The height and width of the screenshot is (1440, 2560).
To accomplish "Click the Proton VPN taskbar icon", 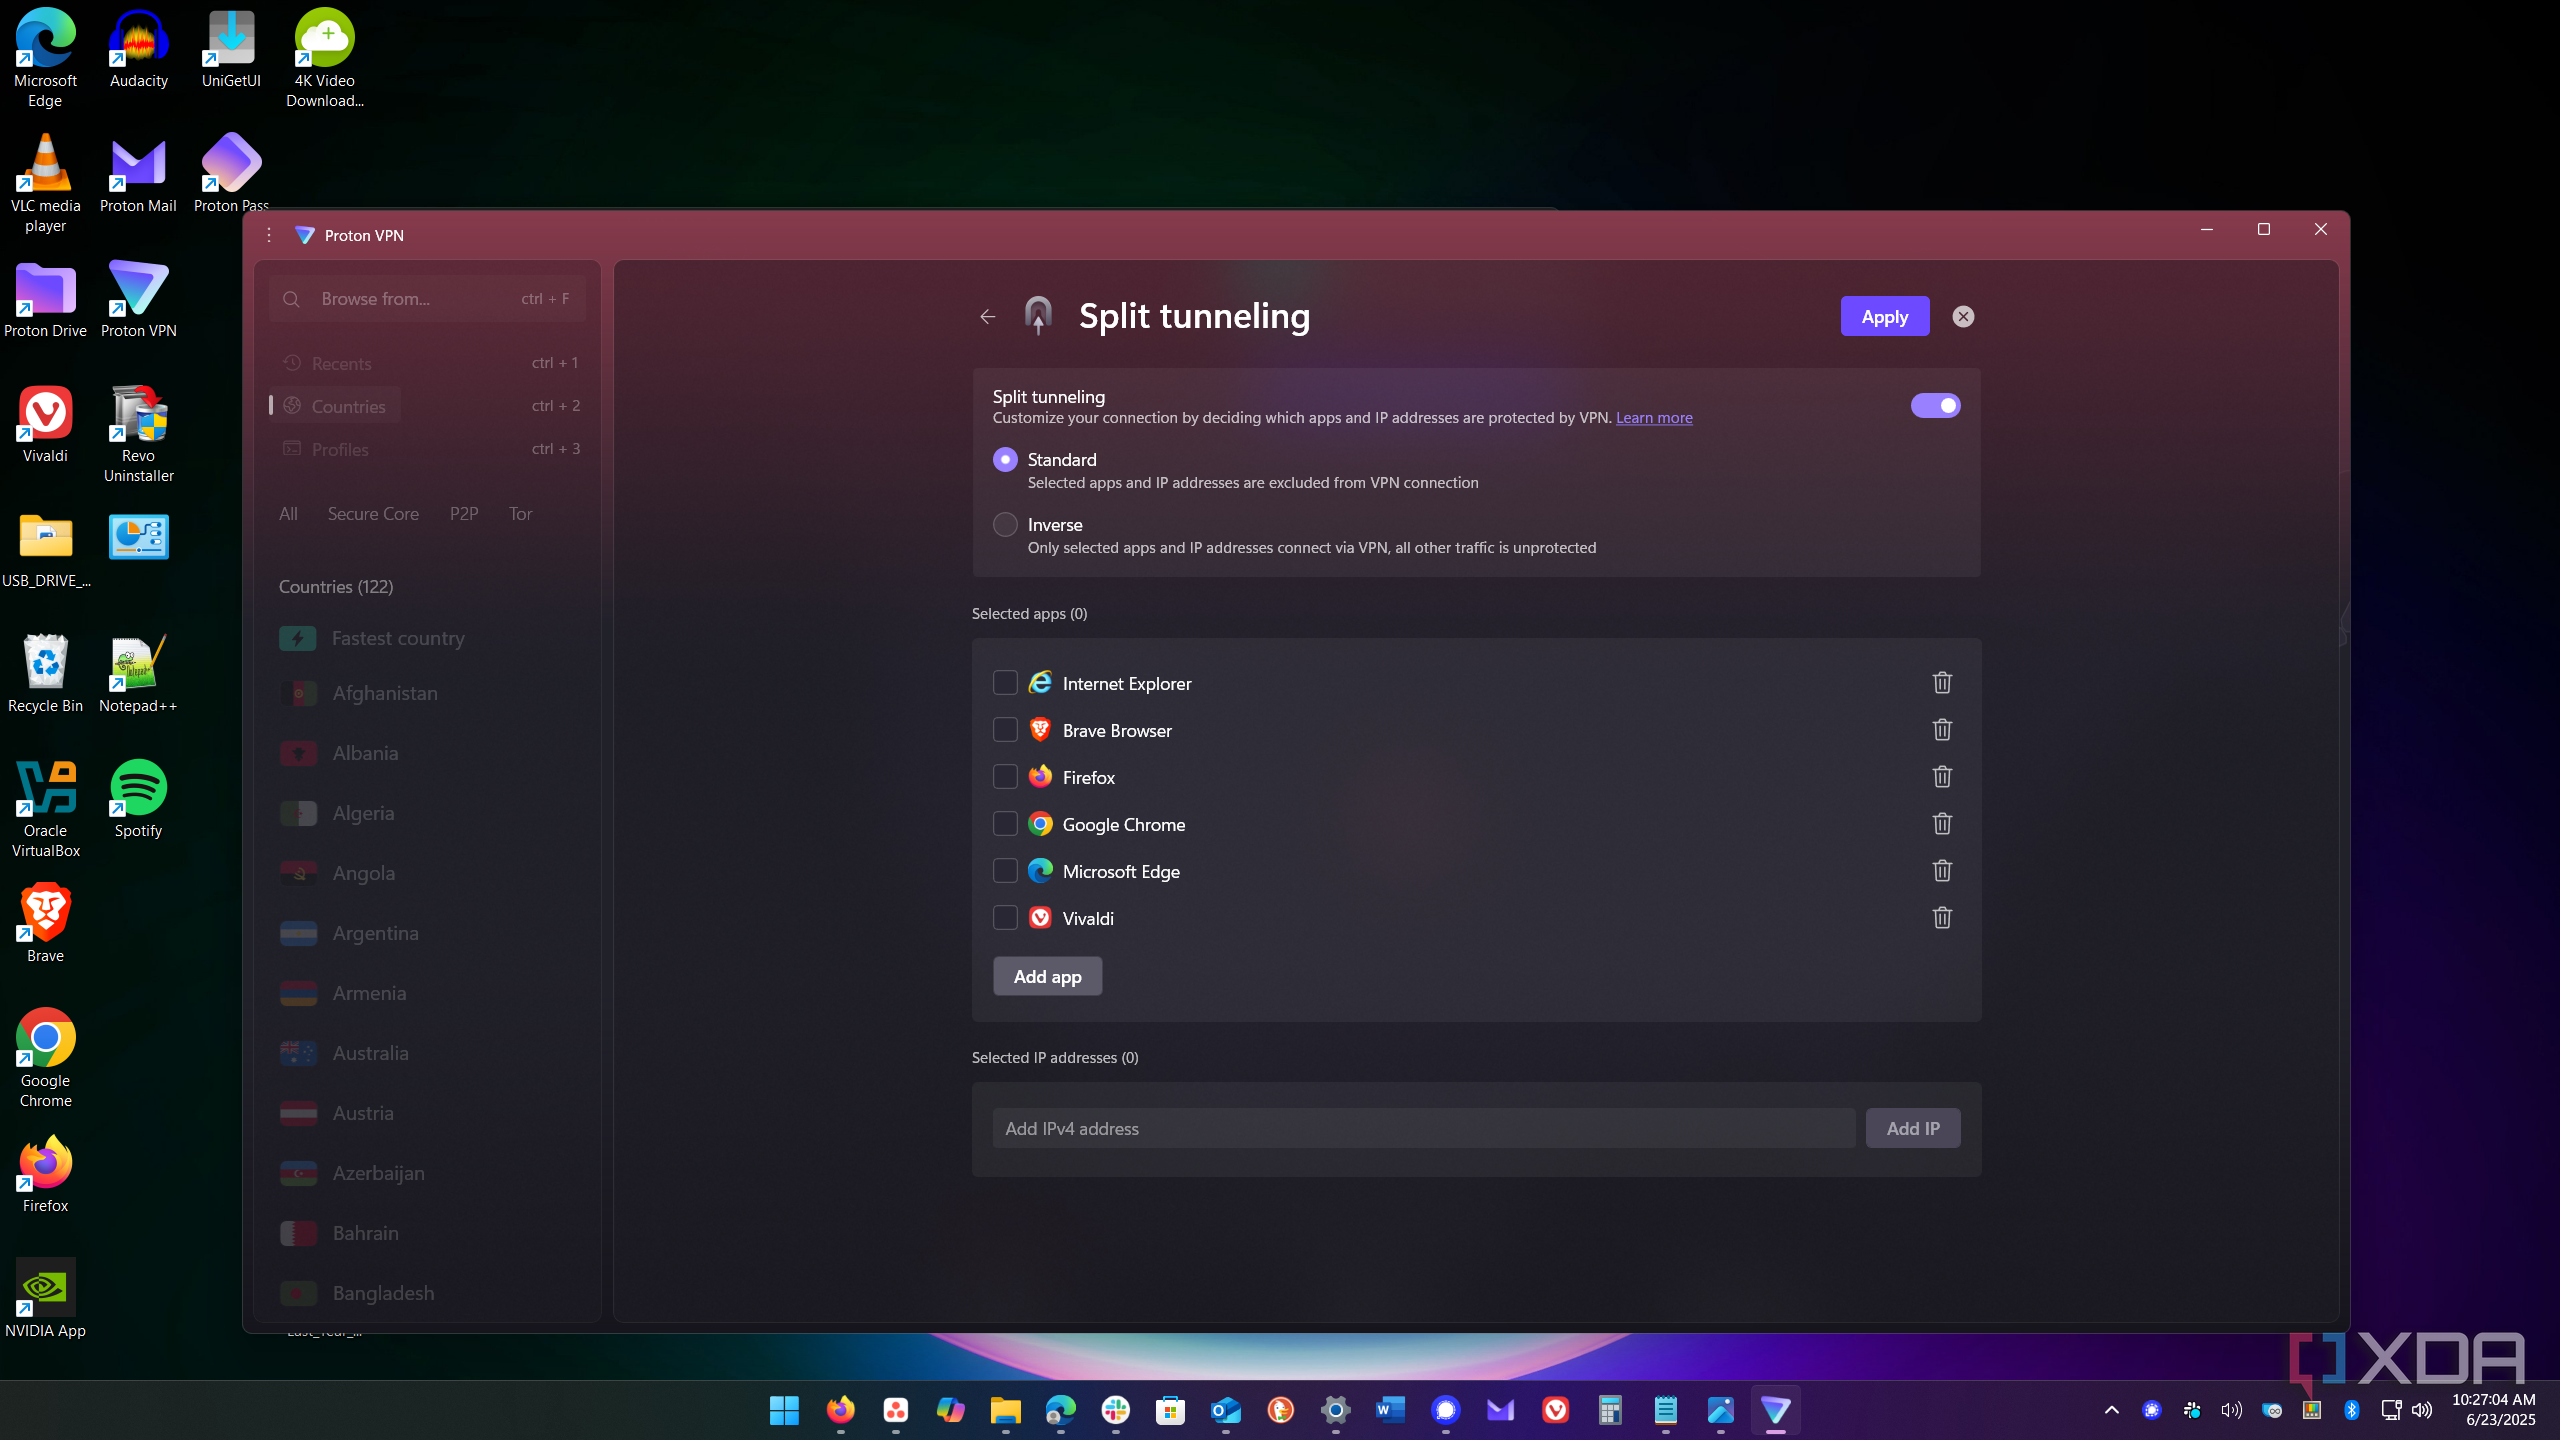I will point(1775,1410).
